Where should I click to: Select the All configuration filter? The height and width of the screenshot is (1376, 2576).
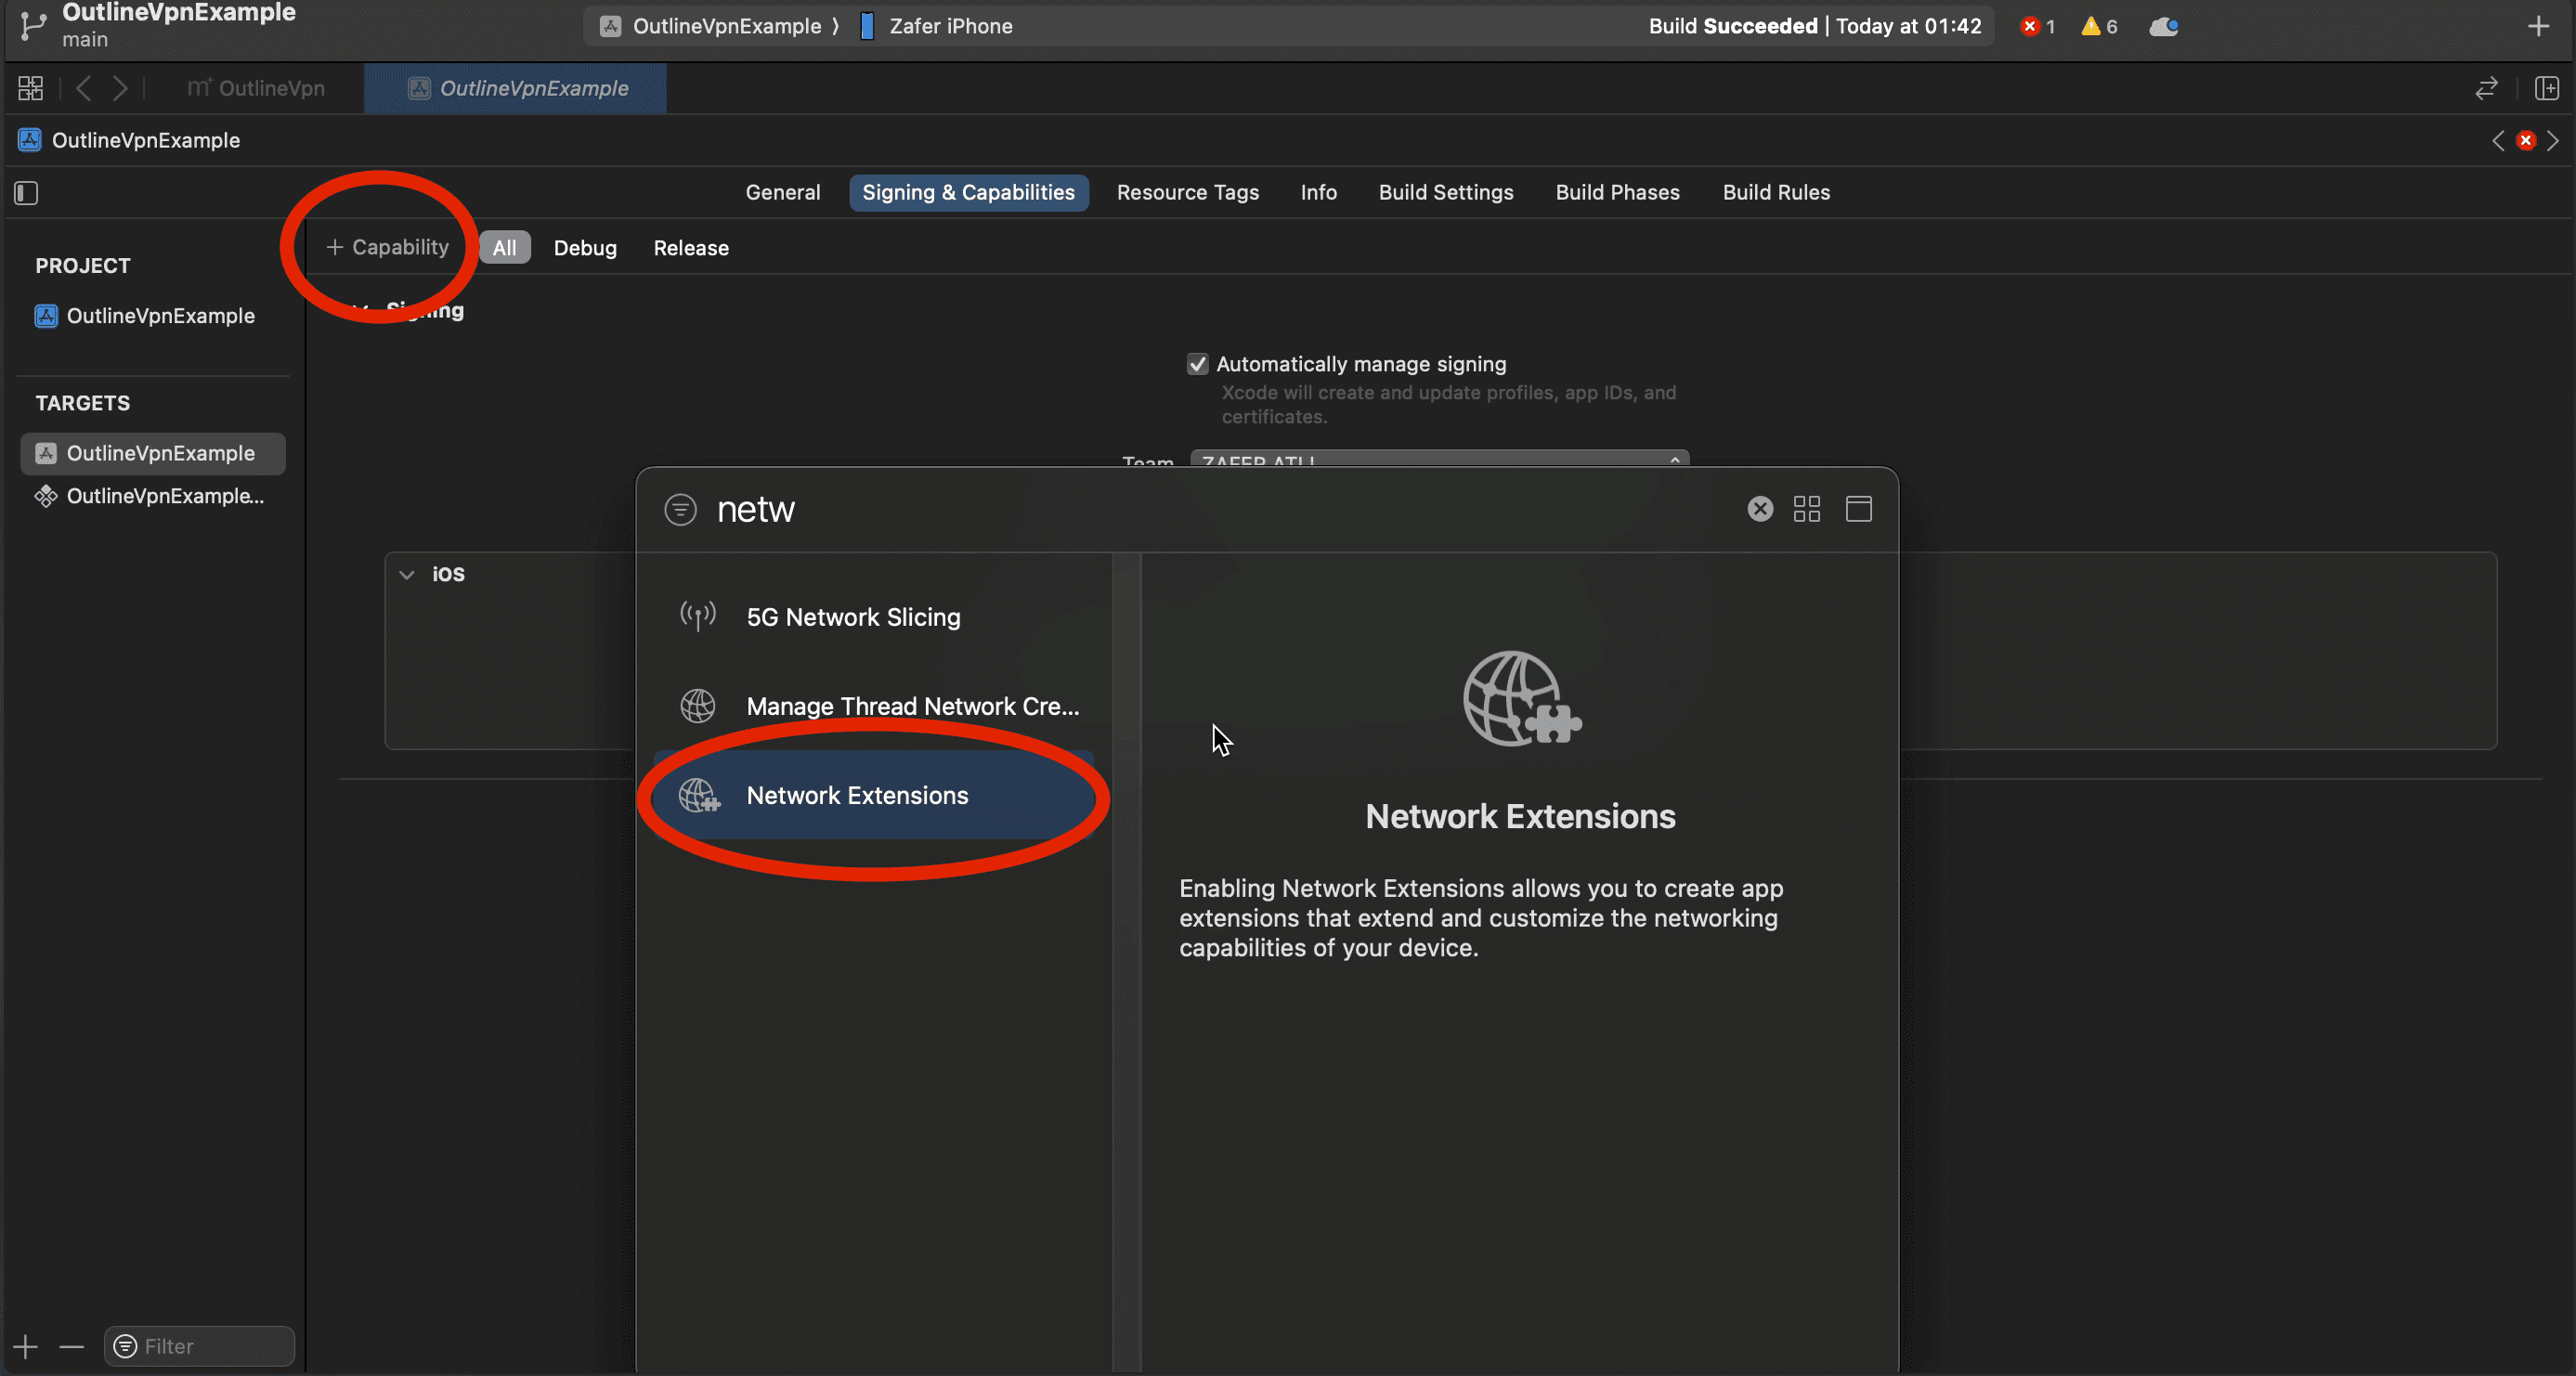[x=504, y=247]
